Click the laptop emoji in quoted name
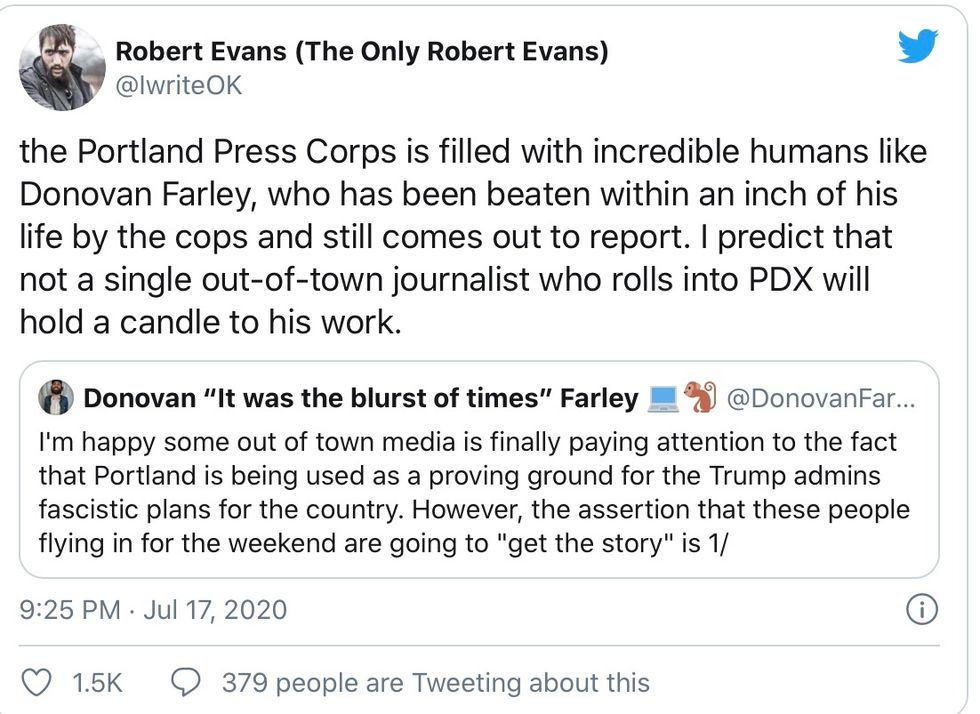Image resolution: width=980 pixels, height=714 pixels. pyautogui.click(x=663, y=399)
